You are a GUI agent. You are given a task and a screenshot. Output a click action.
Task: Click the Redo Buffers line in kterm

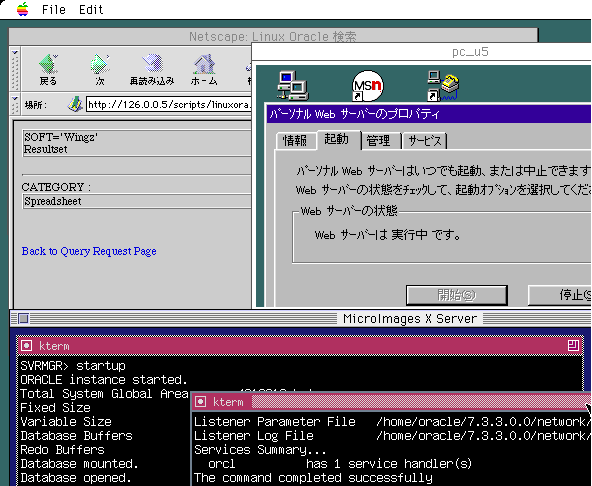62,450
